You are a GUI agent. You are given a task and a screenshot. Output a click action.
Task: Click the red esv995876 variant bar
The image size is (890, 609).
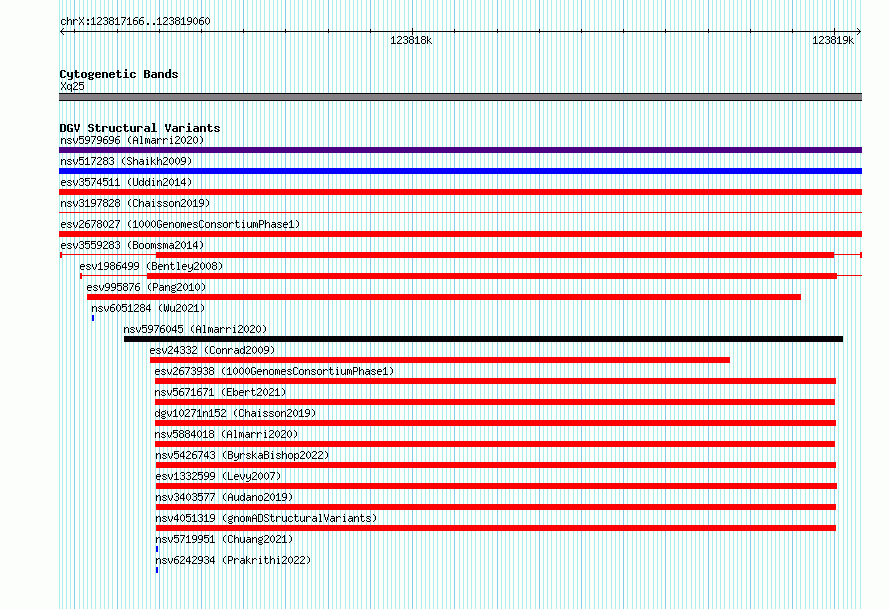444,297
